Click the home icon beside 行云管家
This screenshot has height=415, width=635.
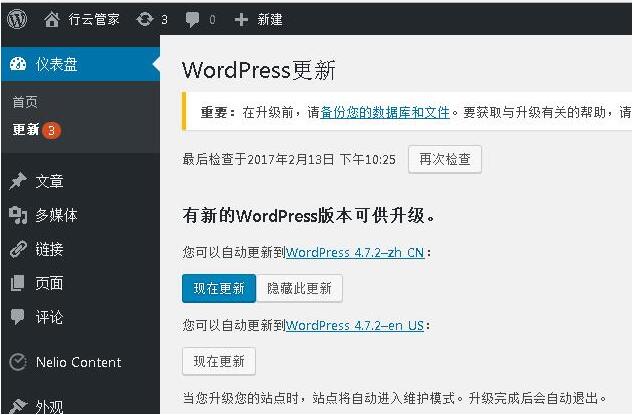[51, 19]
